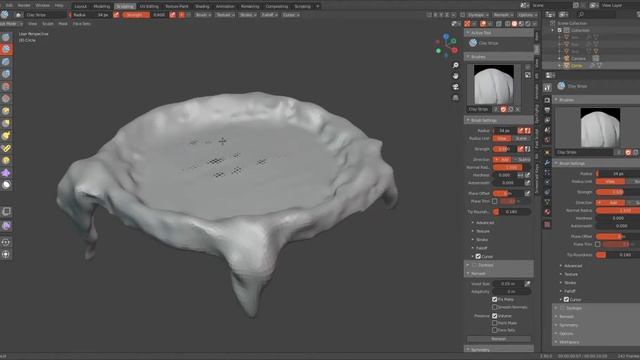Open Texture properties tab checker icon

point(547,224)
